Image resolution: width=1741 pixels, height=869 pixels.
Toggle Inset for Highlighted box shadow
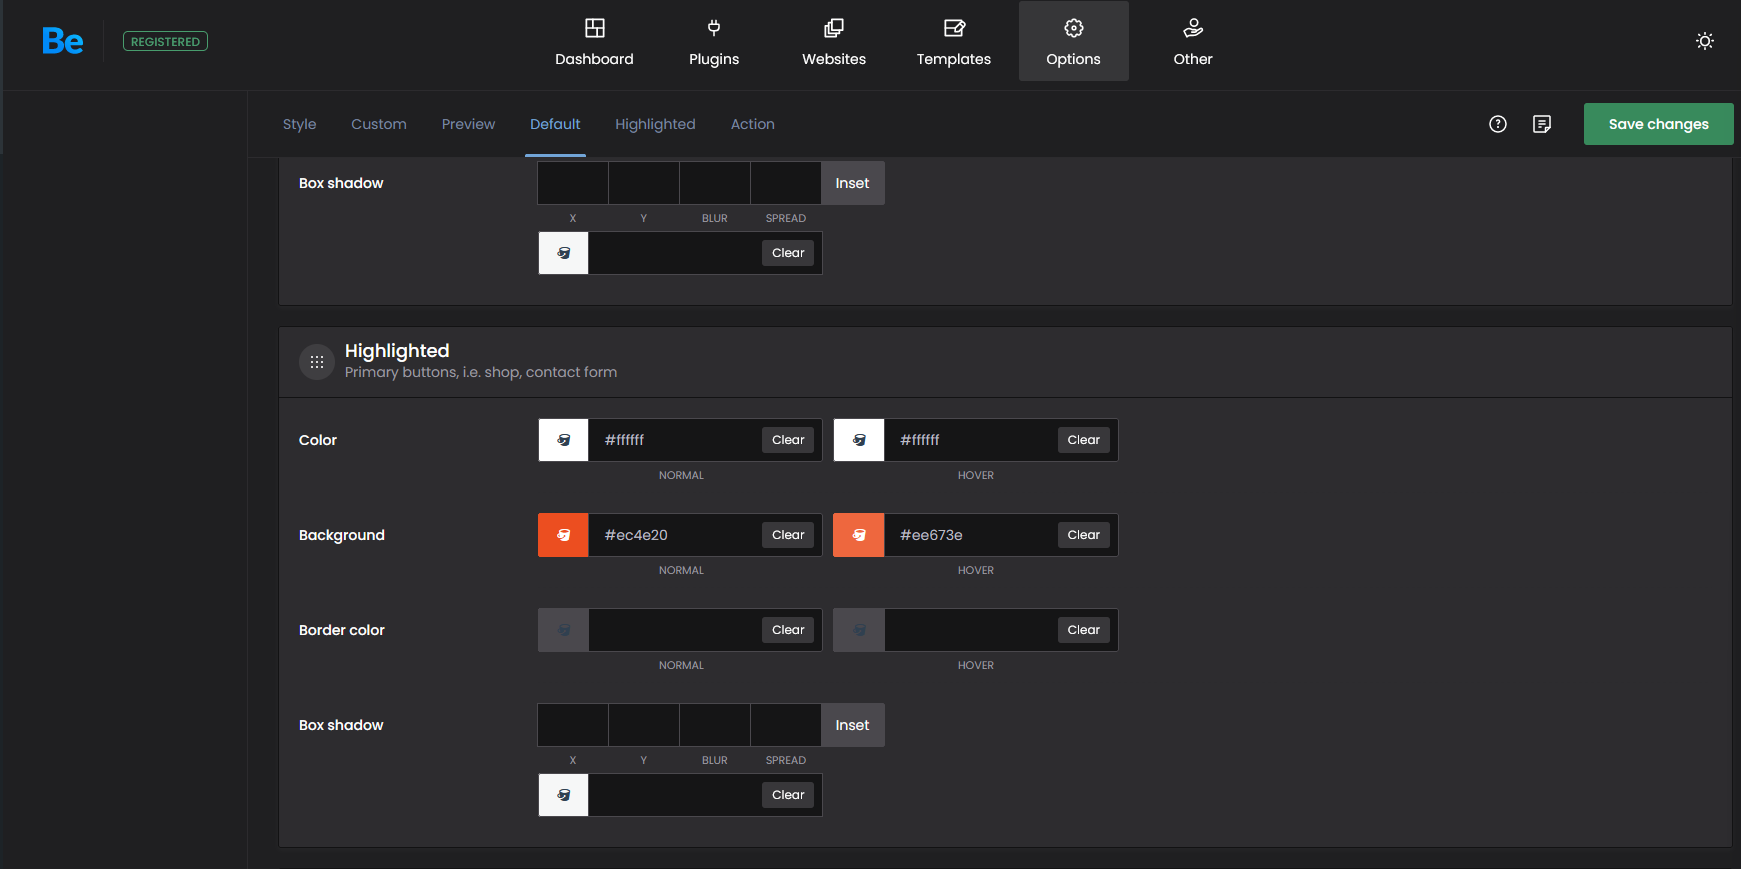click(x=853, y=725)
